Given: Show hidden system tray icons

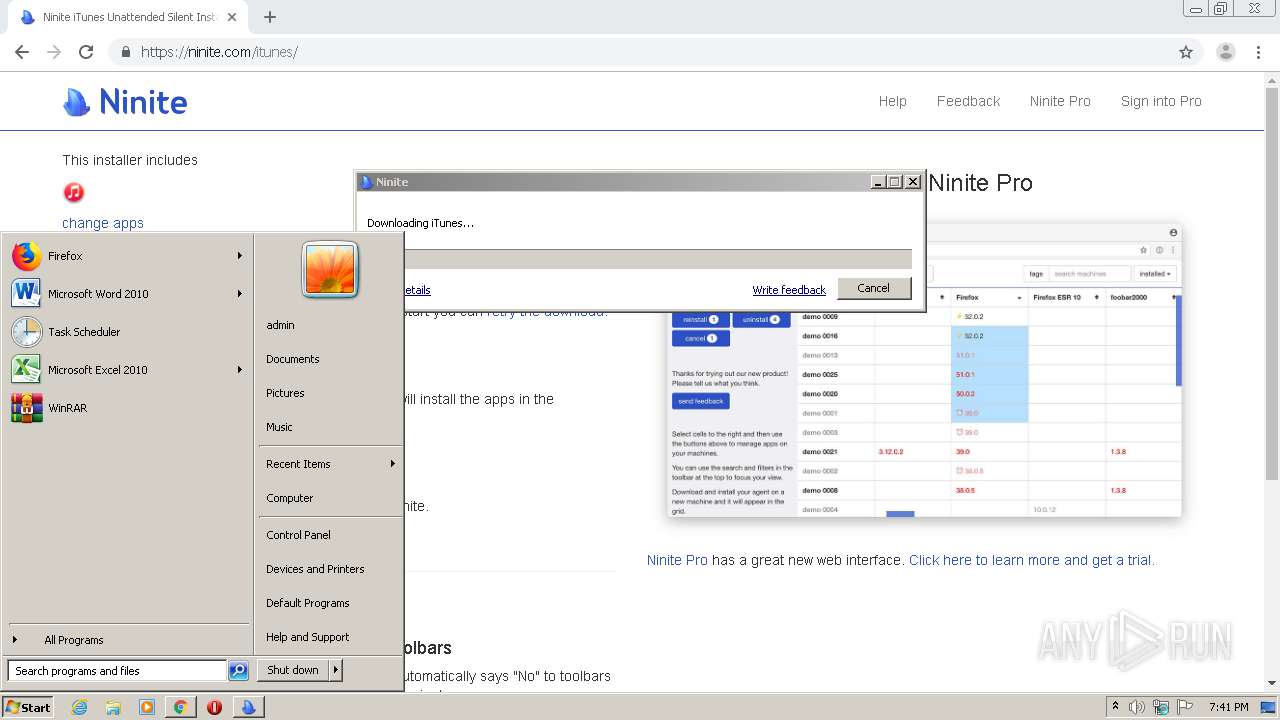Looking at the screenshot, I should point(1115,707).
